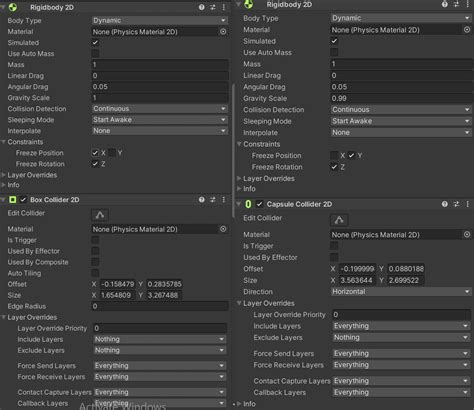The width and height of the screenshot is (474, 410).
Task: Open help for Box Collider 2D
Action: click(202, 200)
